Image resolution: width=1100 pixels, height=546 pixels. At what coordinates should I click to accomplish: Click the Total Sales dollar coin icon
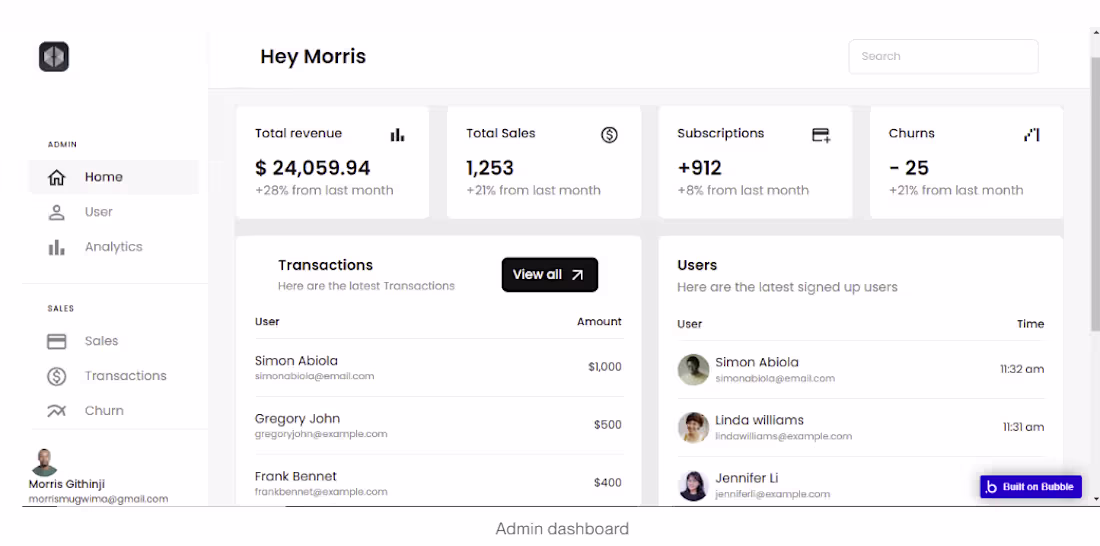tap(609, 135)
